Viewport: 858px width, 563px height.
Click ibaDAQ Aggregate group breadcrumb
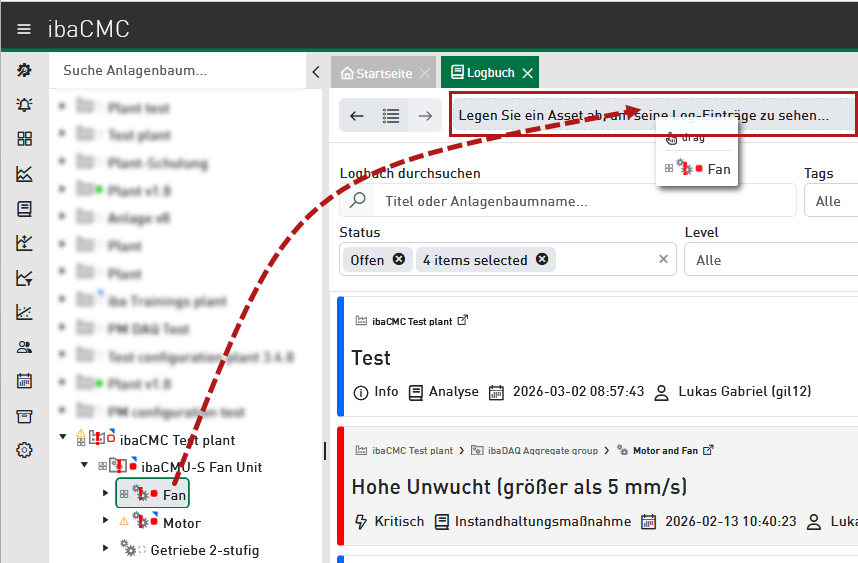click(x=543, y=451)
